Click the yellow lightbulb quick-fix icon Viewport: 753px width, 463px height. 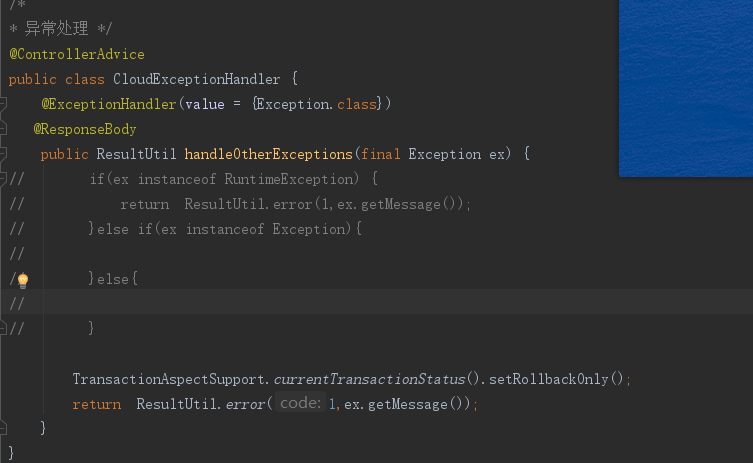(23, 280)
